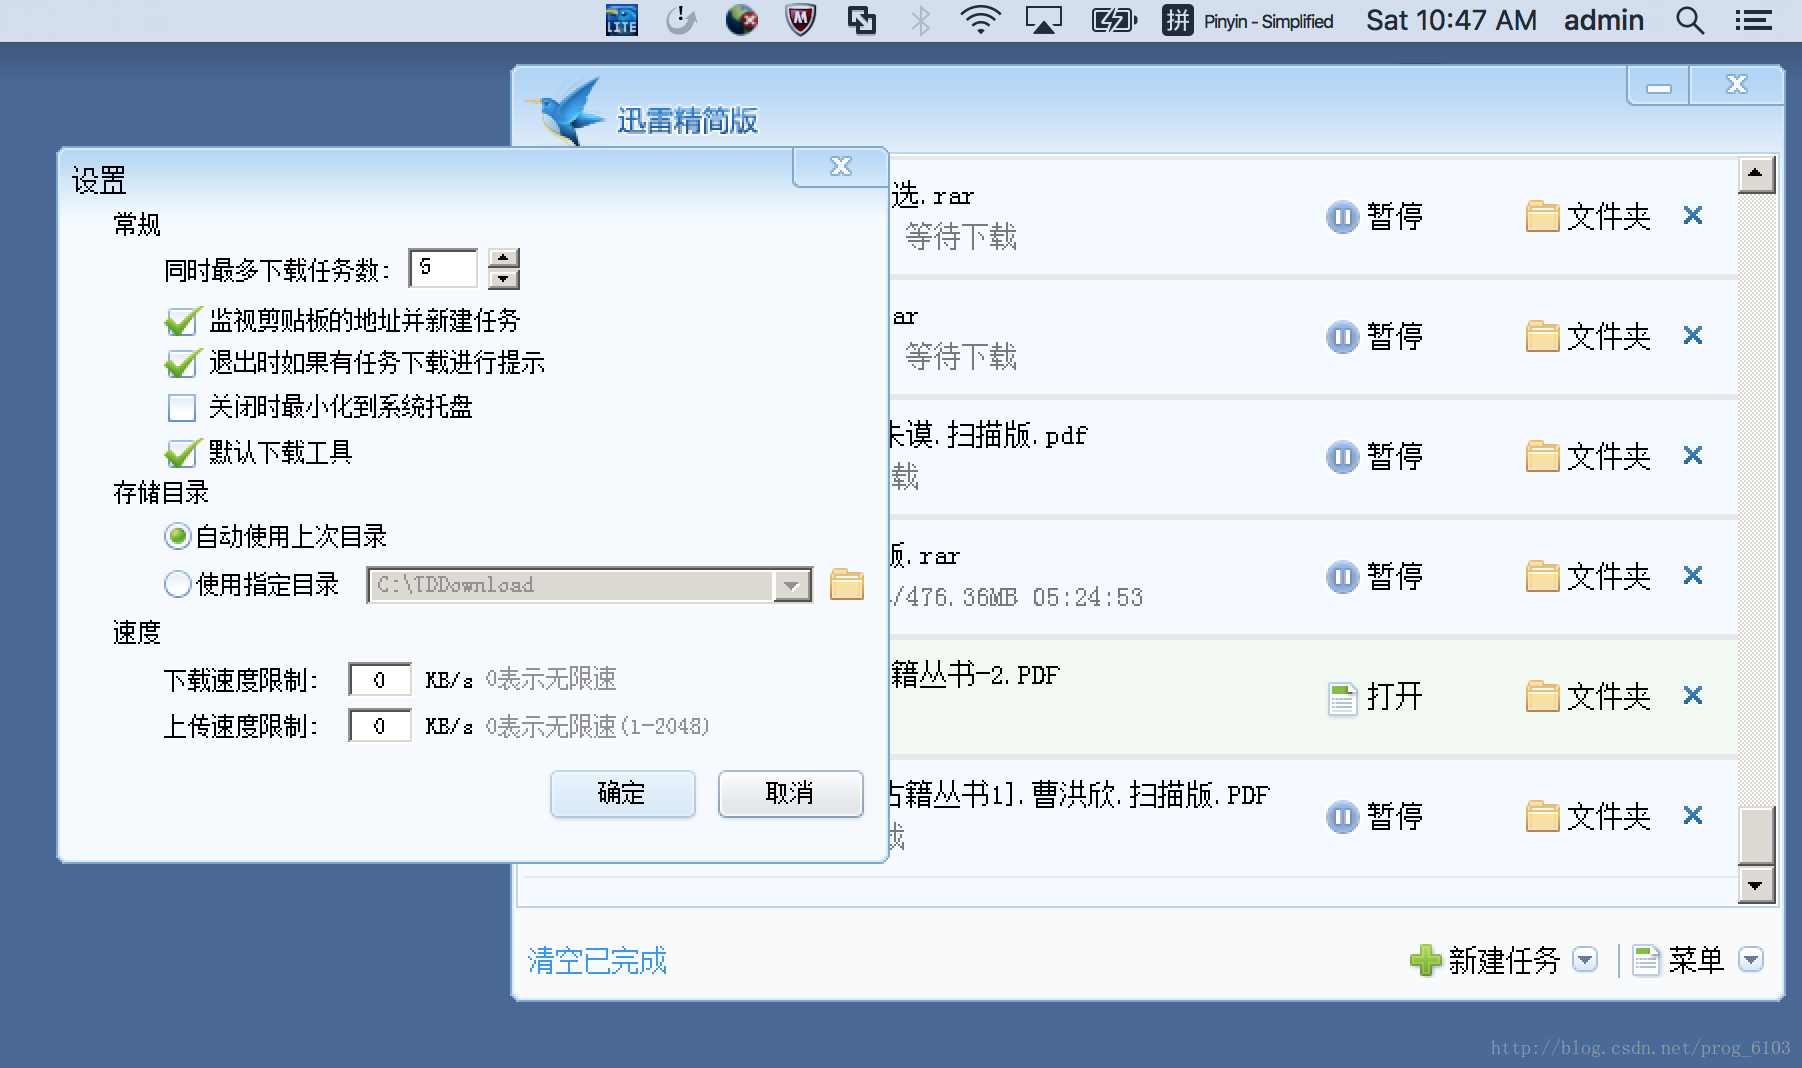Open the 菜单 dropdown arrow
1802x1068 pixels.
(x=1751, y=960)
